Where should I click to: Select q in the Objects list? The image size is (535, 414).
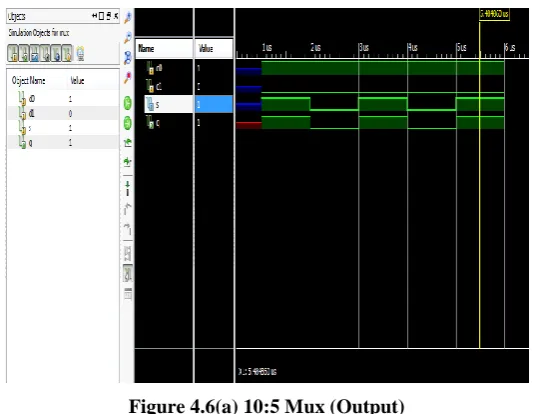(63, 143)
